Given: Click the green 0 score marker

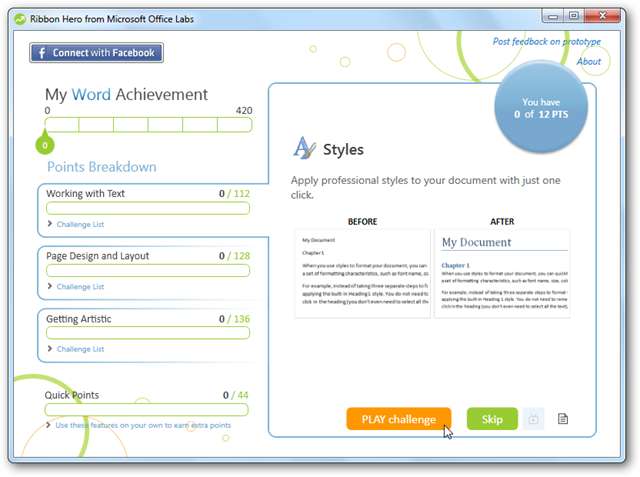Looking at the screenshot, I should [45, 145].
